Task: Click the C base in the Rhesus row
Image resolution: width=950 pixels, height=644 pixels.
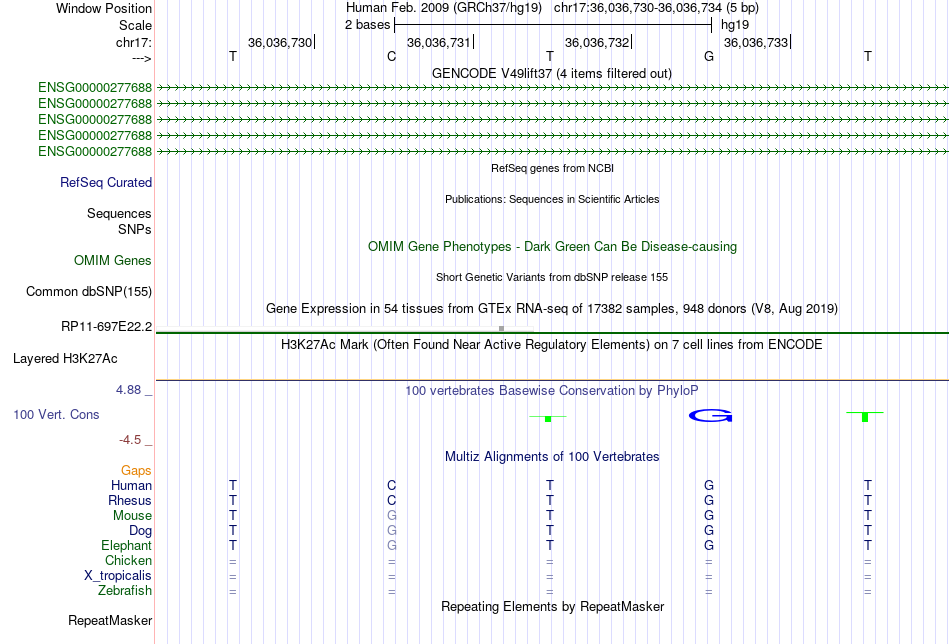Action: 391,500
